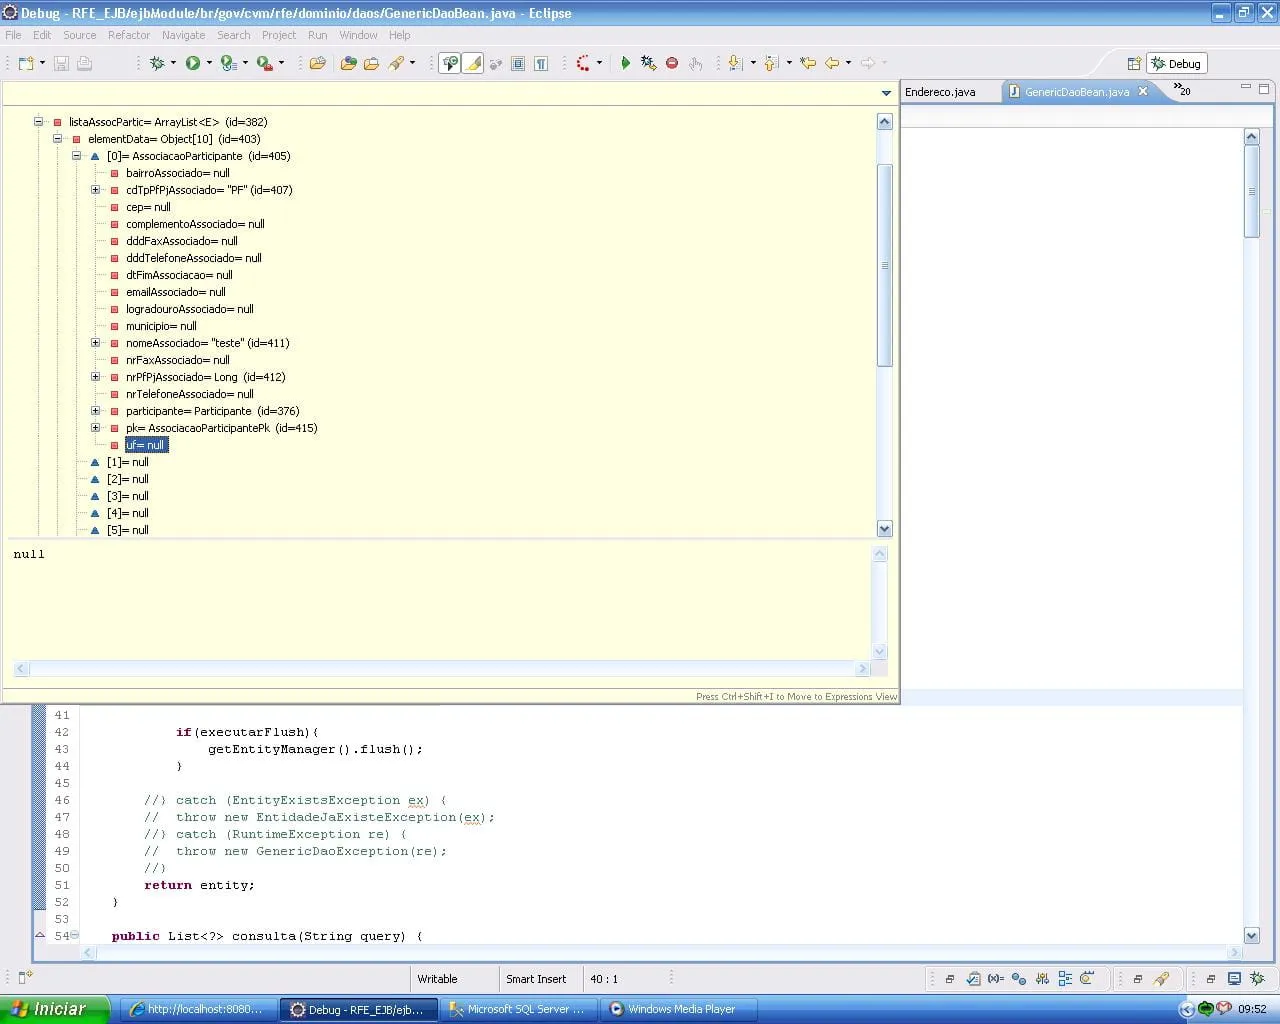1280x1024 pixels.
Task: Expand the nomeAssociado variable node
Action: (x=96, y=343)
